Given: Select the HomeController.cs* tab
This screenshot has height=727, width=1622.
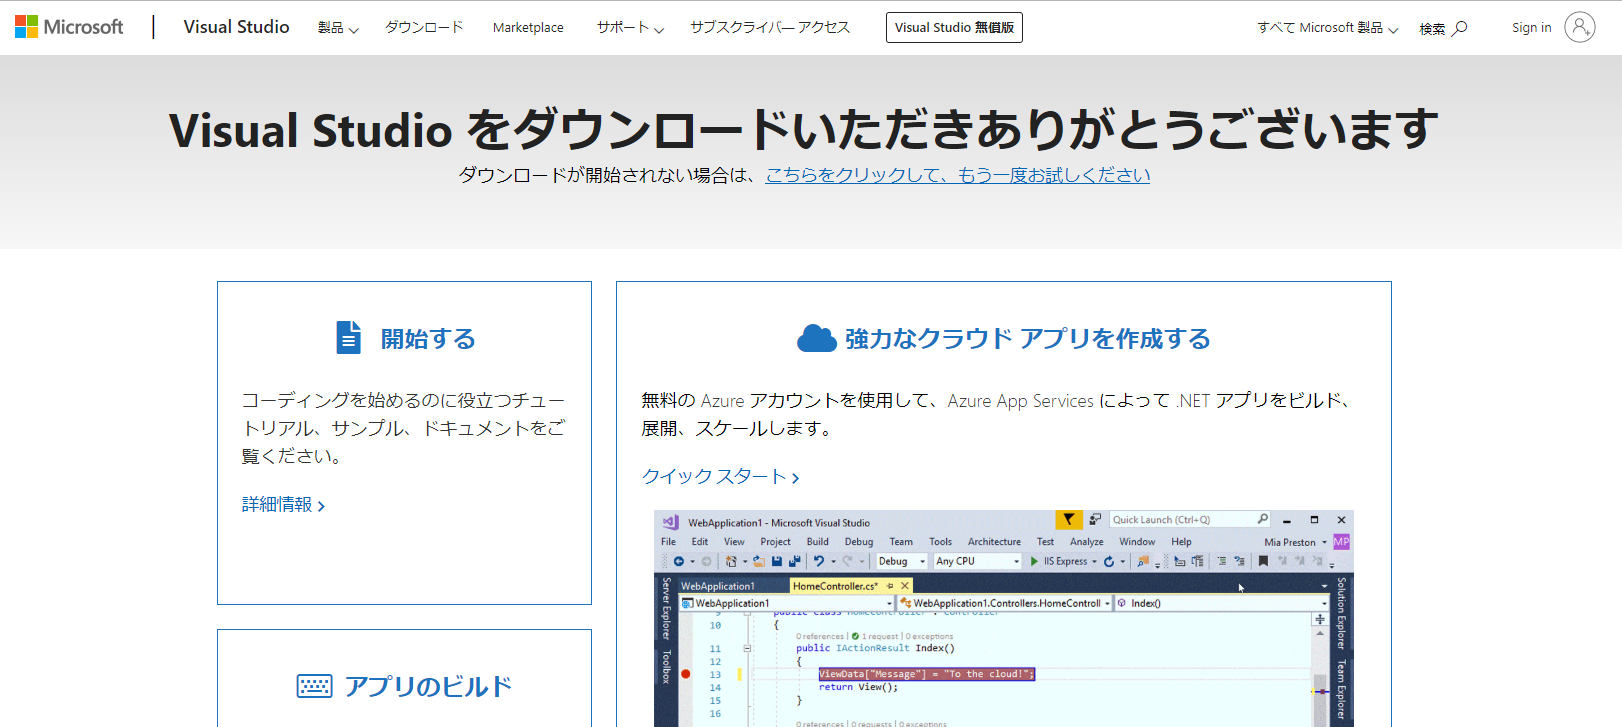Looking at the screenshot, I should pyautogui.click(x=835, y=586).
